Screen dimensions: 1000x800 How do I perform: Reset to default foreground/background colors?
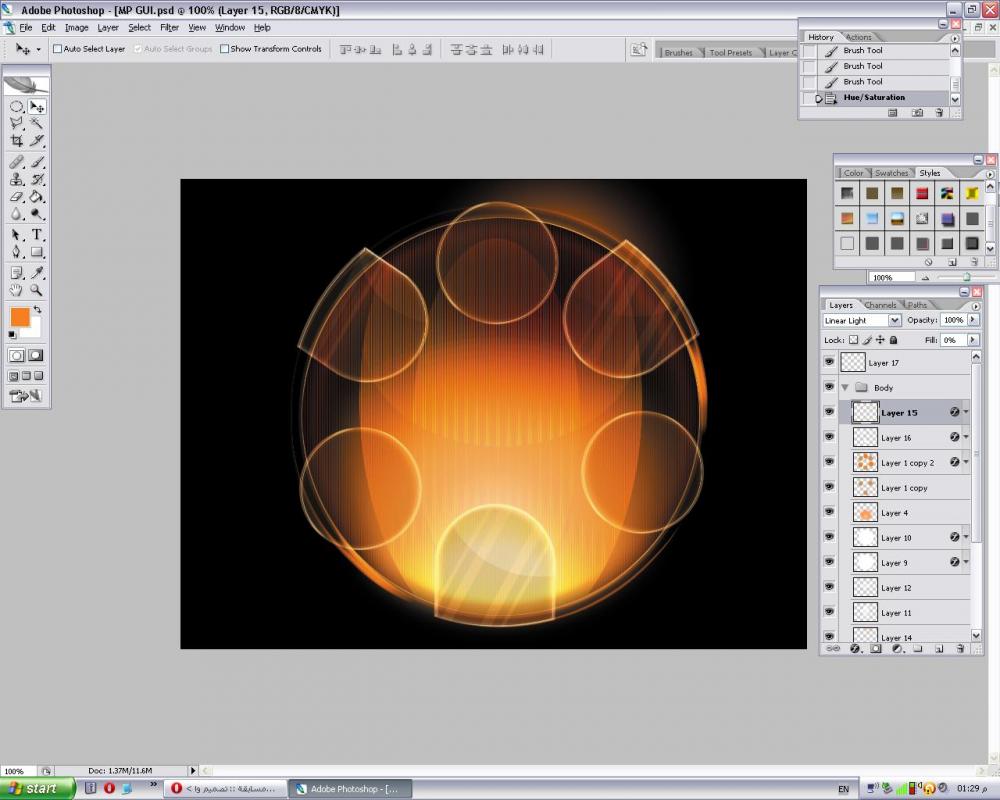click(12, 334)
